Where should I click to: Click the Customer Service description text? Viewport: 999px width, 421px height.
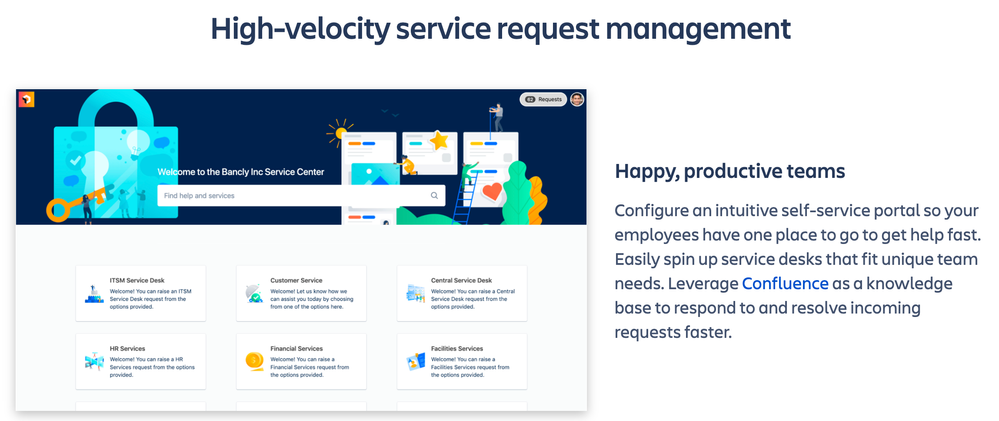point(312,299)
